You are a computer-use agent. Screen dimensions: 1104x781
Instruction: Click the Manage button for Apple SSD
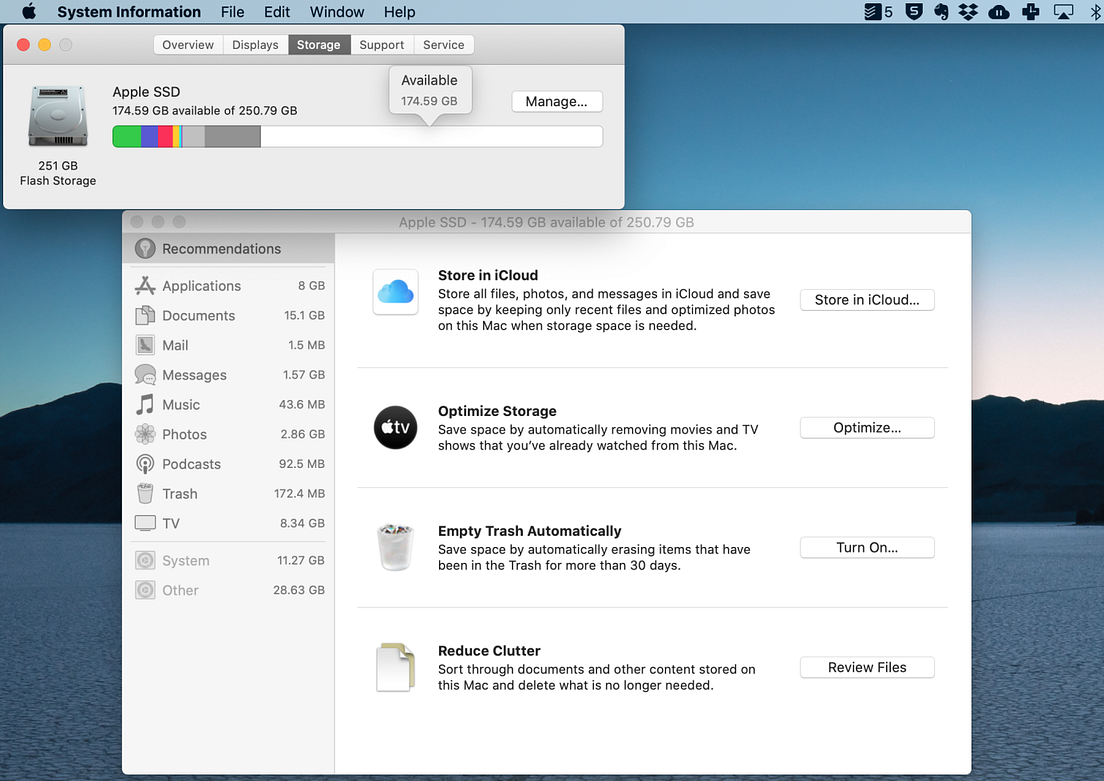pos(557,101)
